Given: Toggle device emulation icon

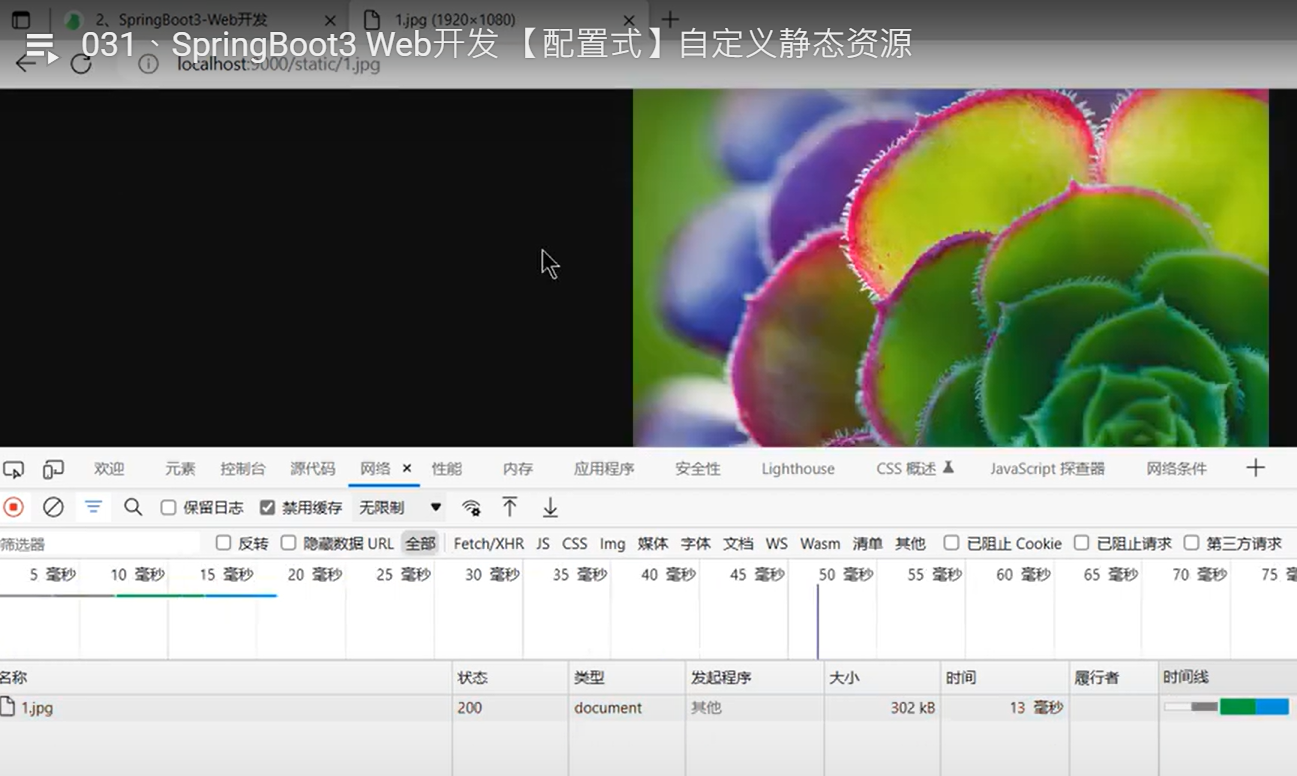Looking at the screenshot, I should click(53, 469).
